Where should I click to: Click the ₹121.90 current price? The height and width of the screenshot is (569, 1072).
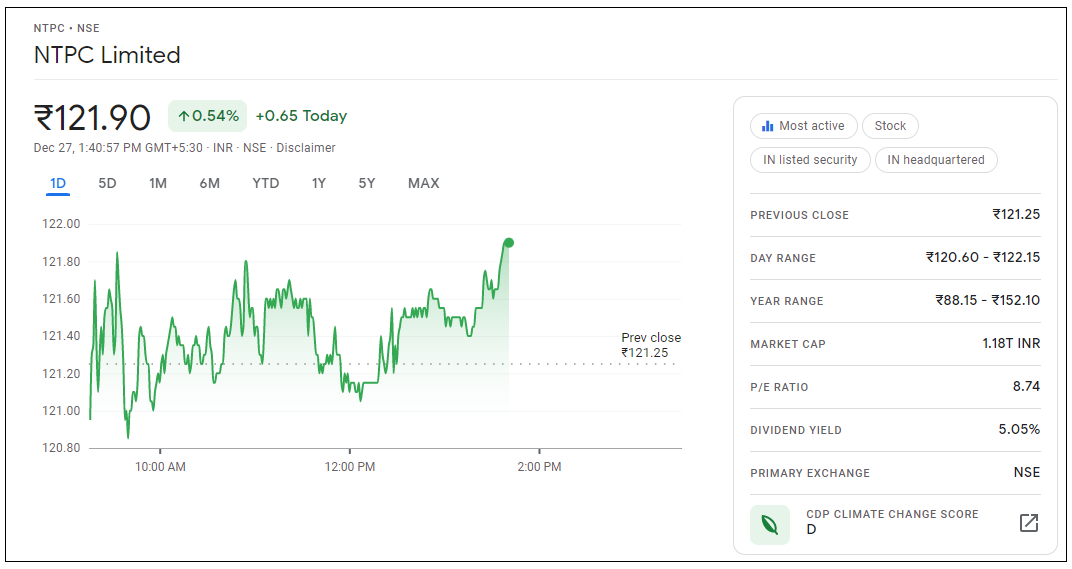(x=92, y=118)
